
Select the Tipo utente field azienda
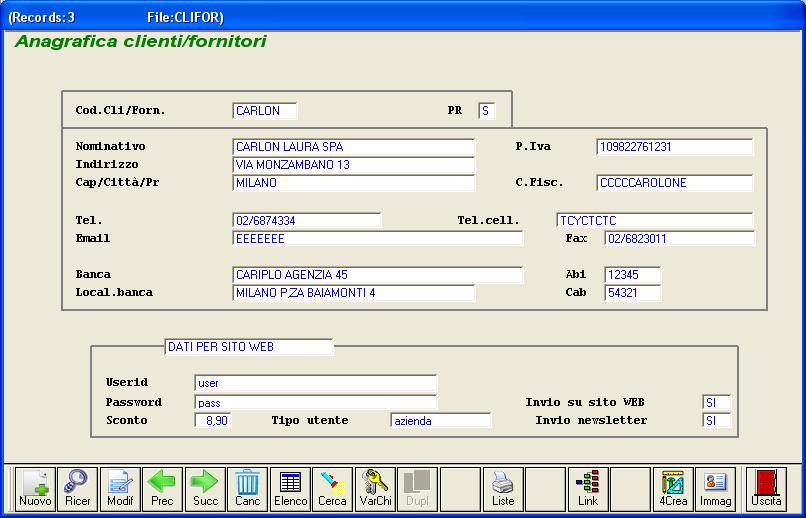pyautogui.click(x=441, y=421)
